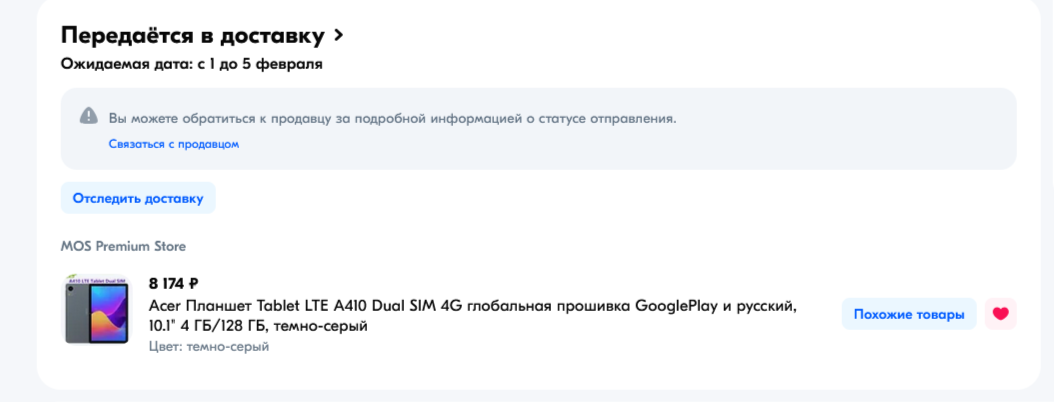The height and width of the screenshot is (402, 1054).
Task: Open the Acer tablet product thumbnail
Action: tap(97, 311)
